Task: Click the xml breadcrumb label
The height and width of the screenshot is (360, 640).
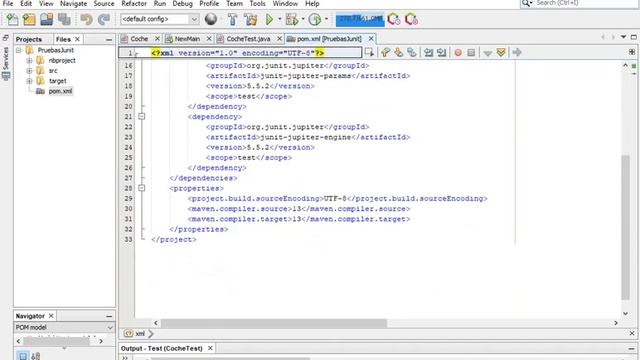Action: point(140,333)
